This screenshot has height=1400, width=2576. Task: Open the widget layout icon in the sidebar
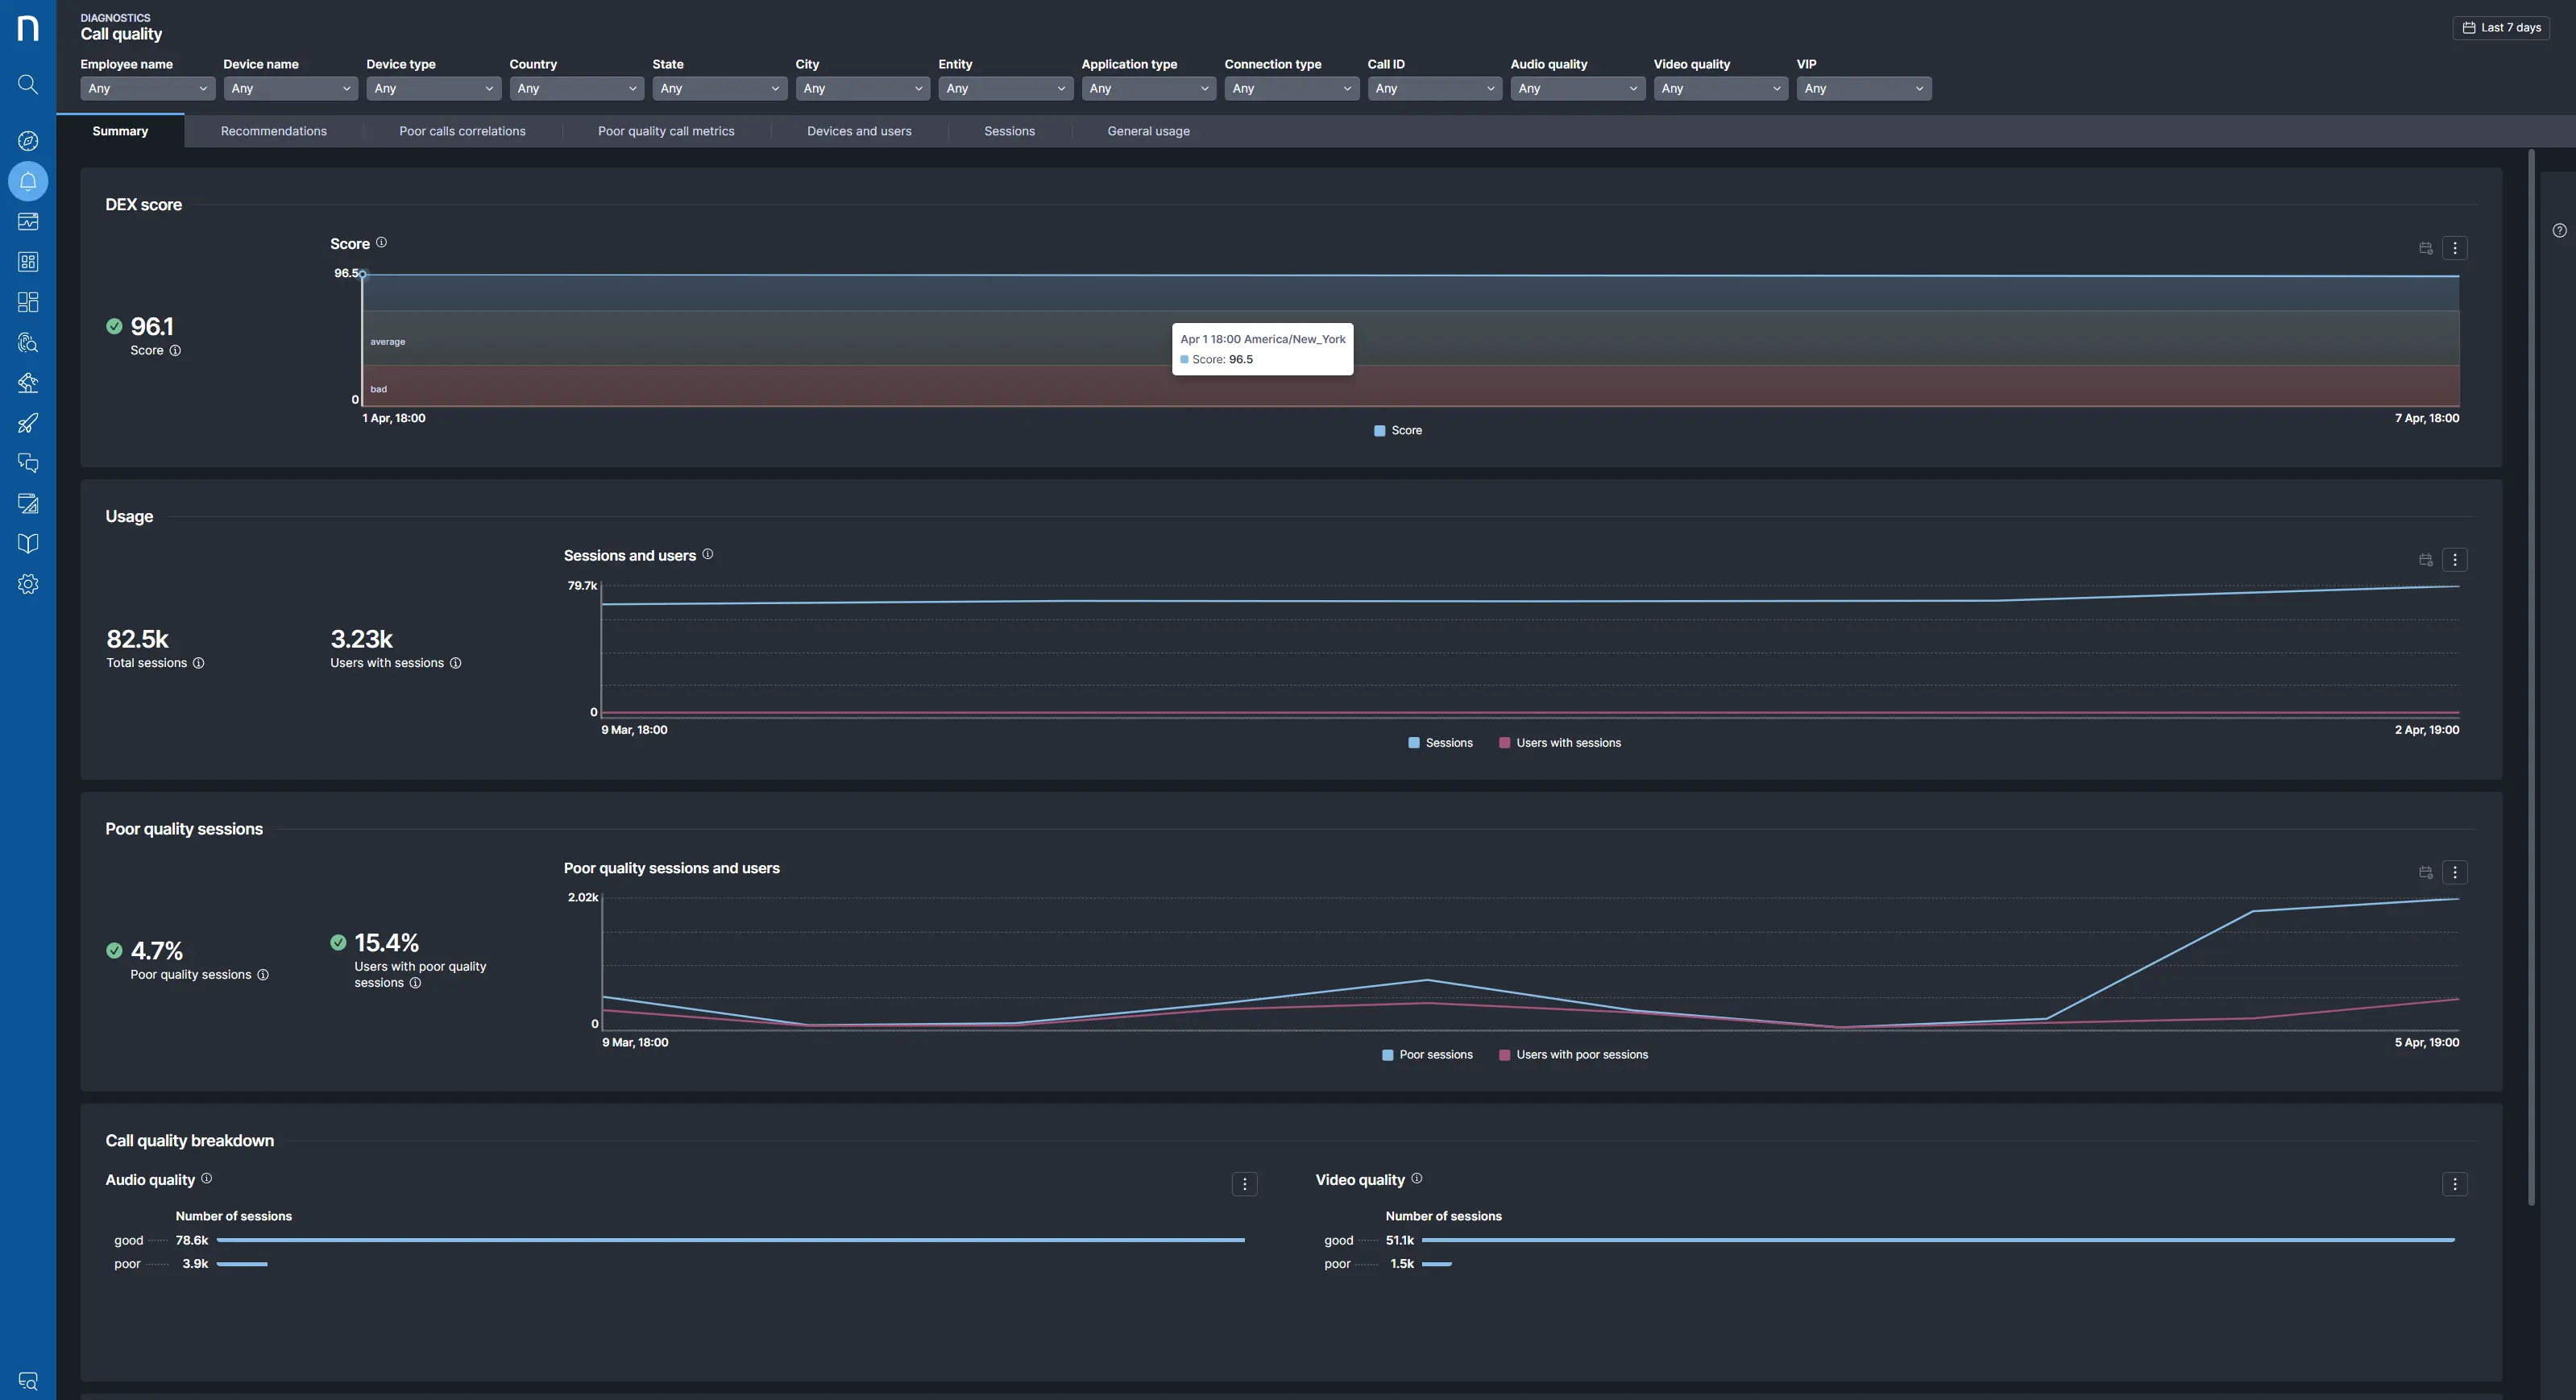(x=28, y=302)
